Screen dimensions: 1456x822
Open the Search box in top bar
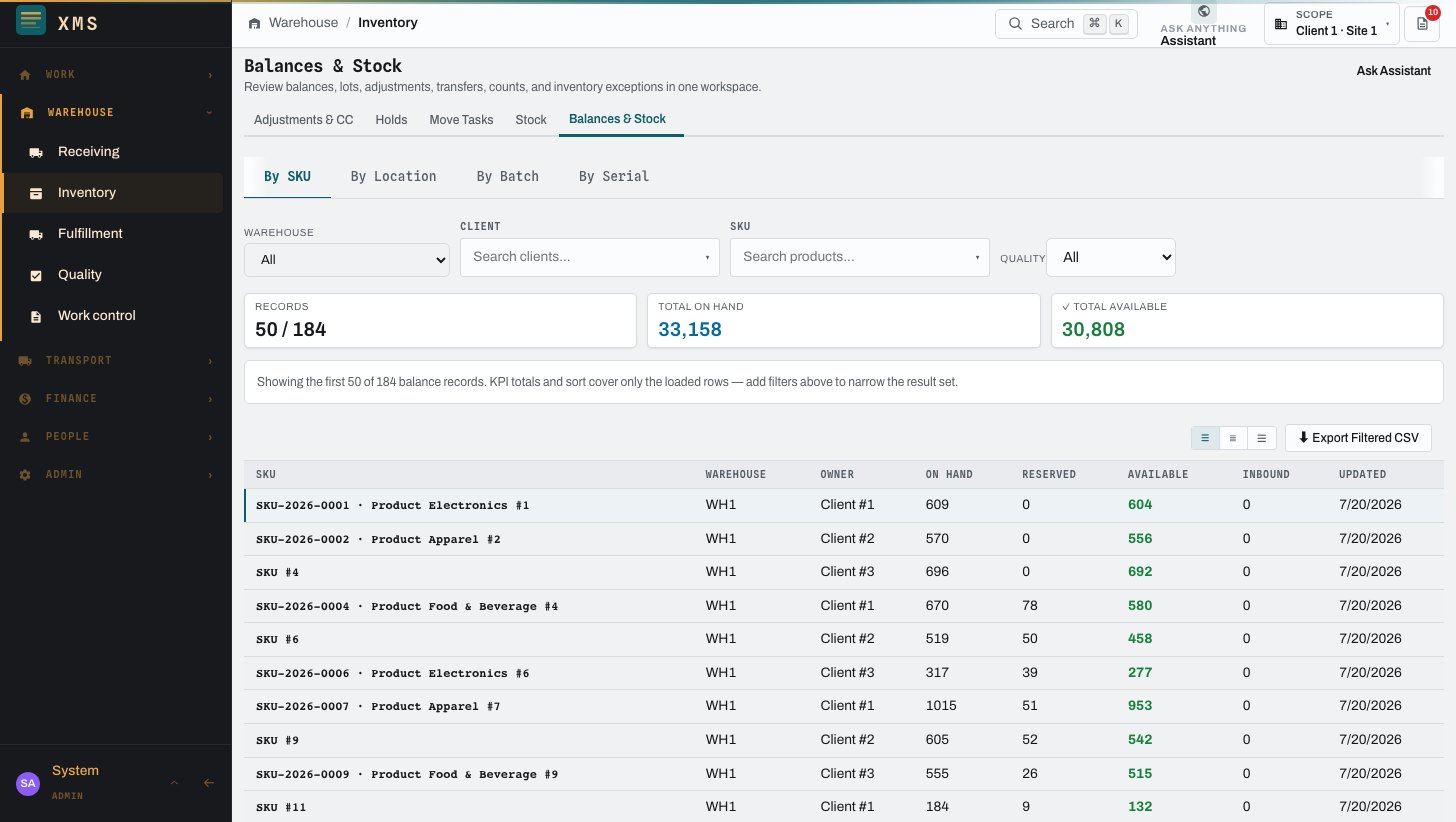click(x=1066, y=23)
